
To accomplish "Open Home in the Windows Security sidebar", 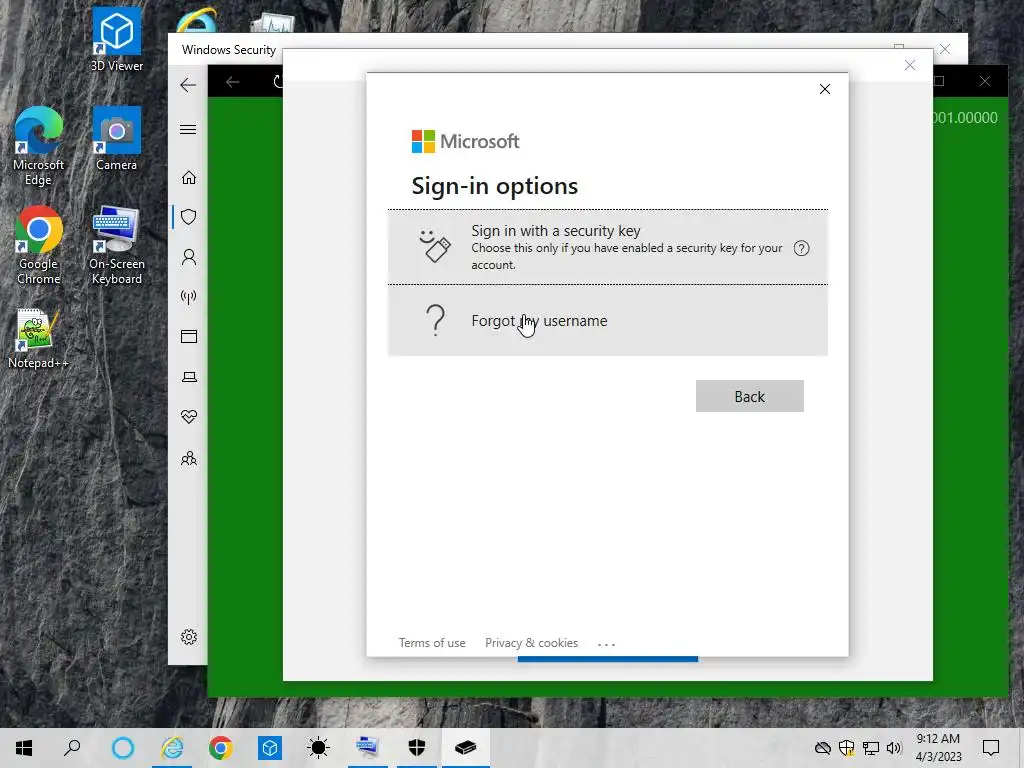I will 189,178.
